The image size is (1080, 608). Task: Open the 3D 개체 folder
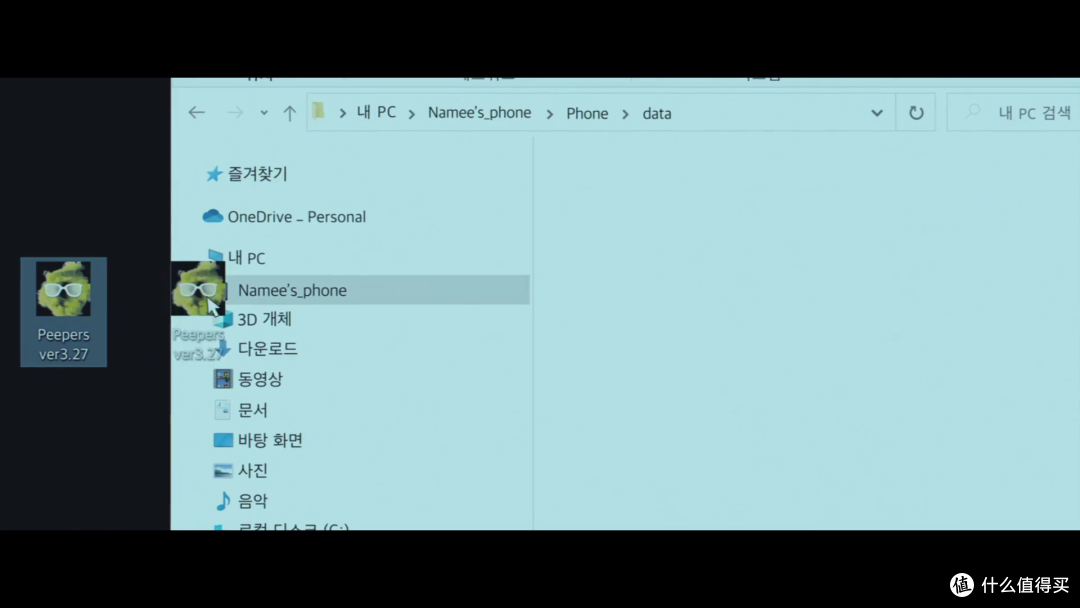click(x=264, y=319)
